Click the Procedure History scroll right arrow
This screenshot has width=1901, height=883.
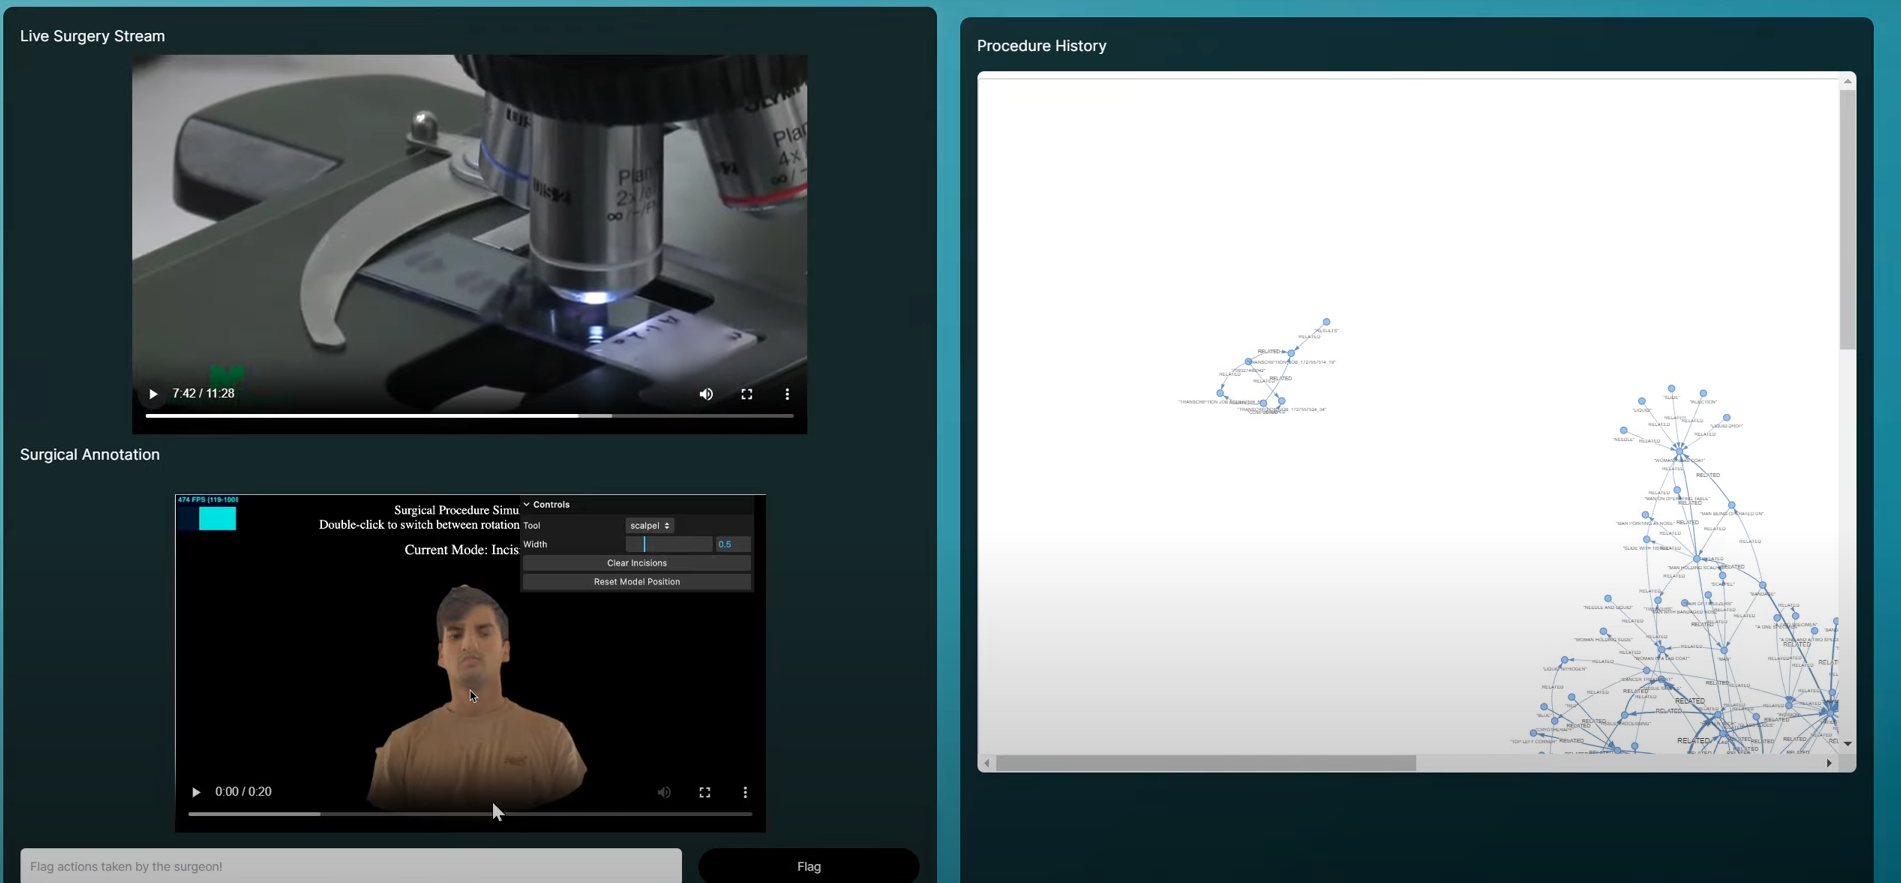point(1829,763)
